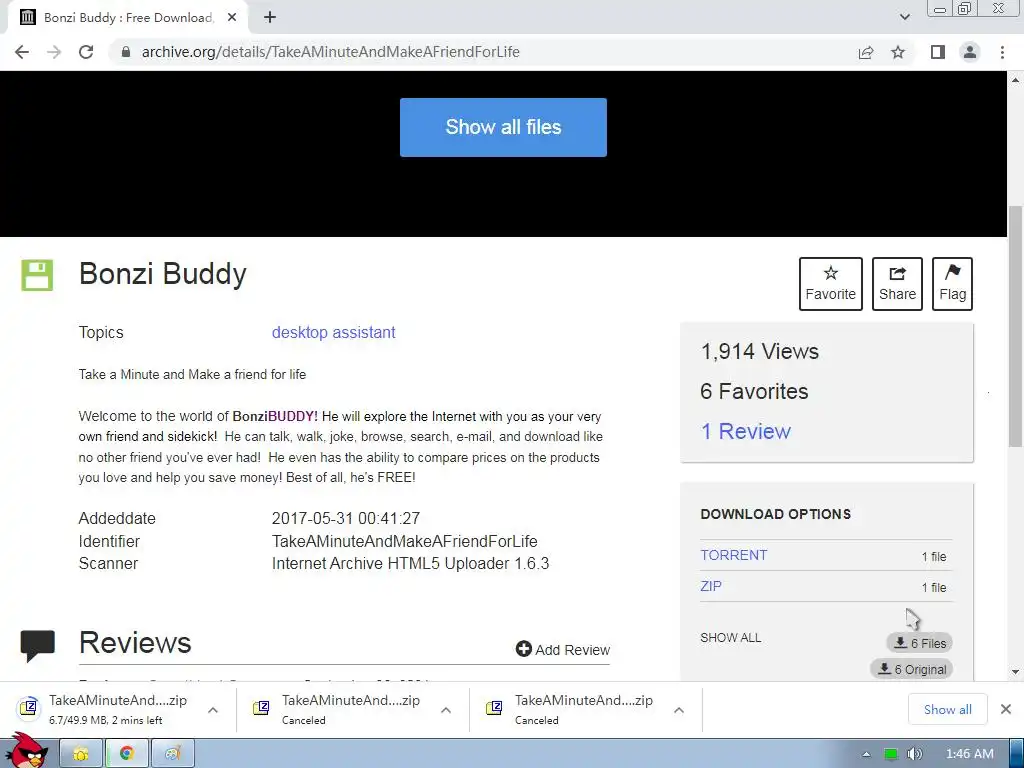Screen dimensions: 1024x768
Task: Click the Share button for this item
Action: [897, 284]
